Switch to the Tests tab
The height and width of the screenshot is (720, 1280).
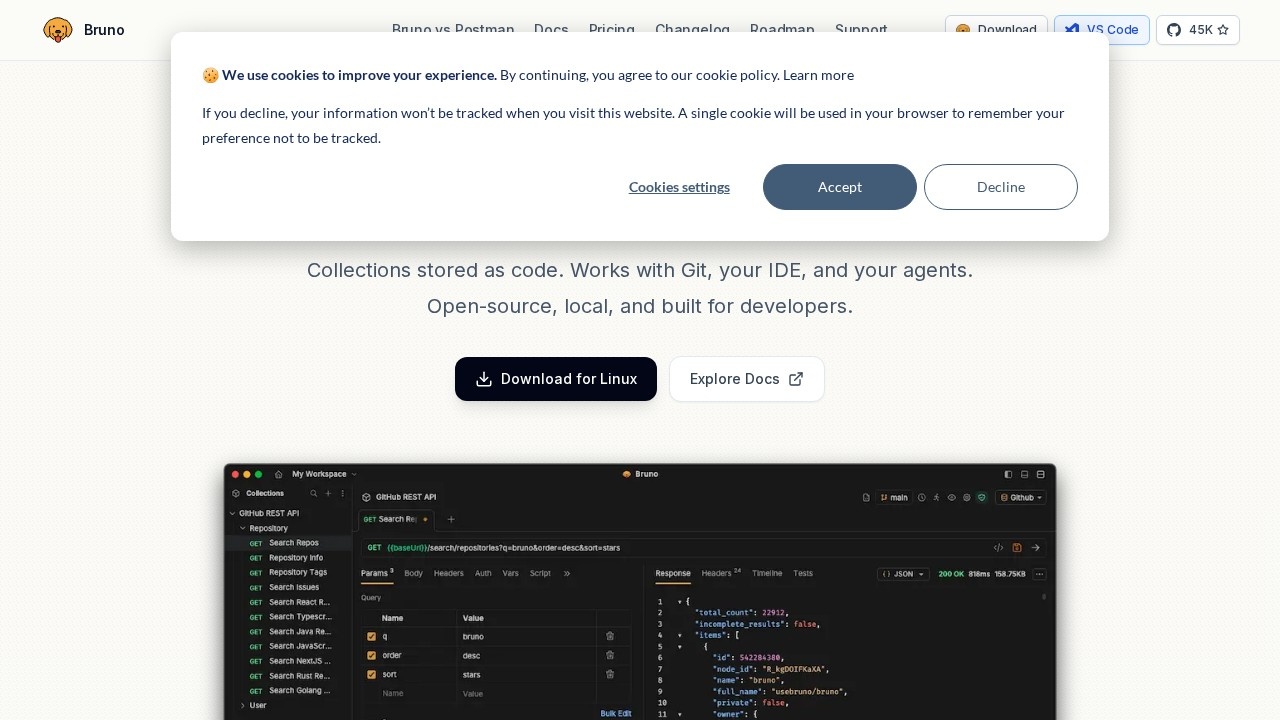(x=803, y=573)
